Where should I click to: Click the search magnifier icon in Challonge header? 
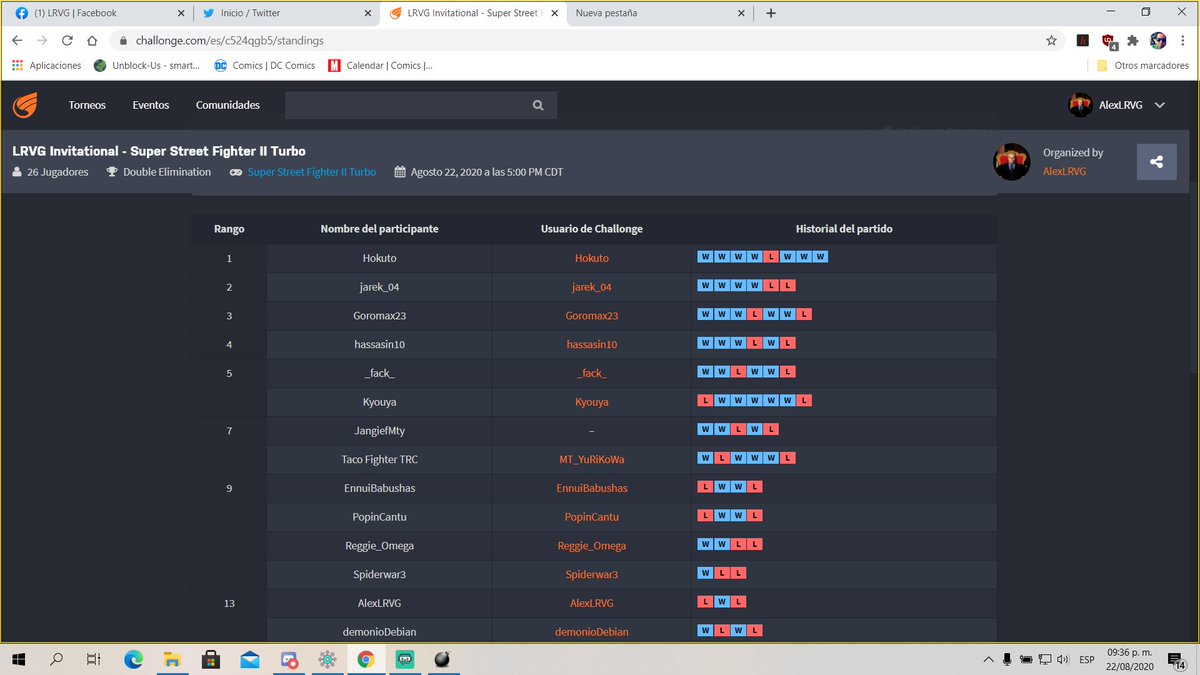(x=538, y=105)
